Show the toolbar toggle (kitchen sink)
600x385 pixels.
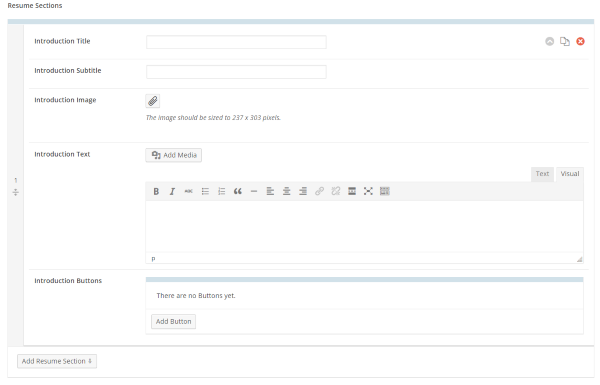click(385, 191)
